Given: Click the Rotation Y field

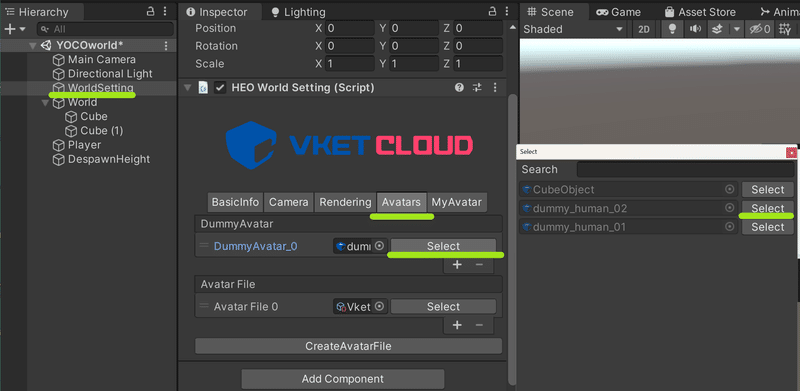Looking at the screenshot, I should click(x=415, y=46).
